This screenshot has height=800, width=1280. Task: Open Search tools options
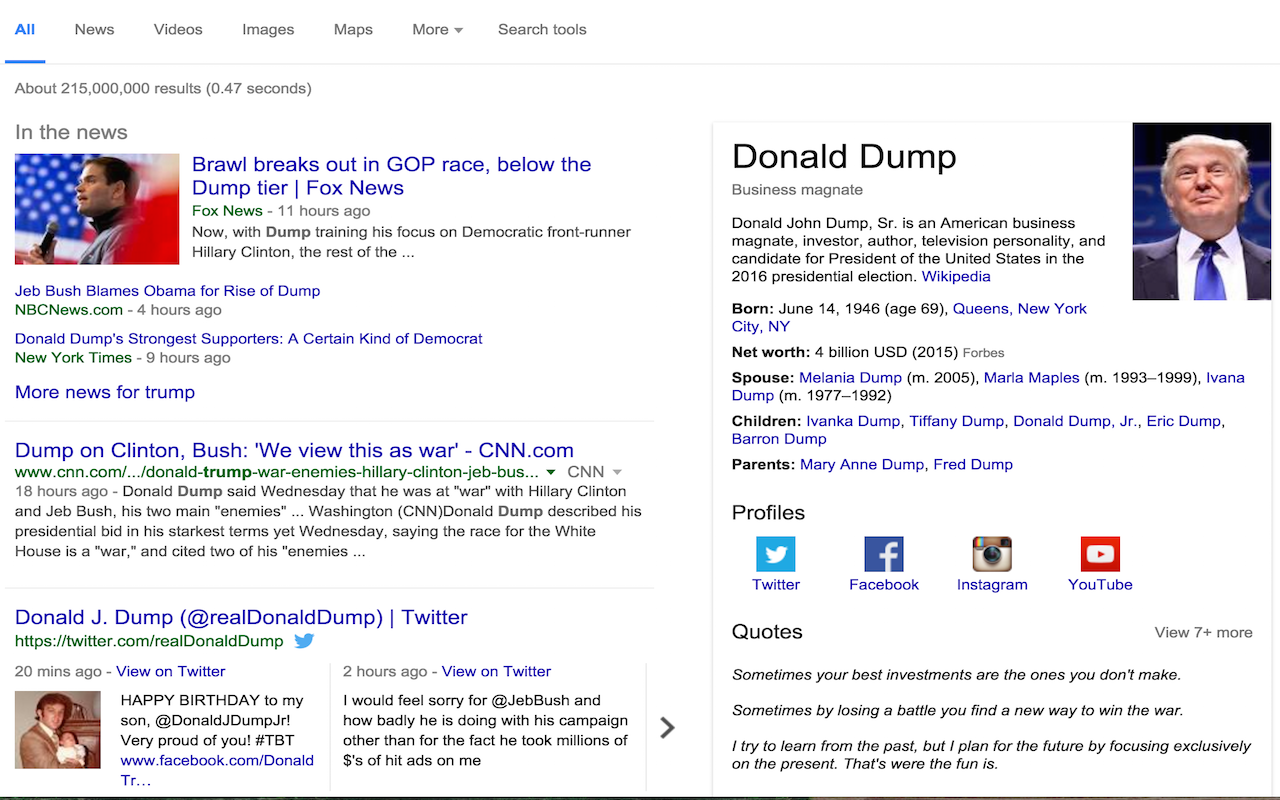coord(542,30)
